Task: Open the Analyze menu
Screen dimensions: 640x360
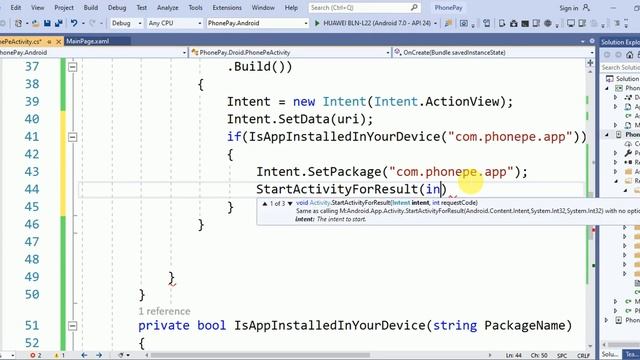Action: [x=167, y=7]
